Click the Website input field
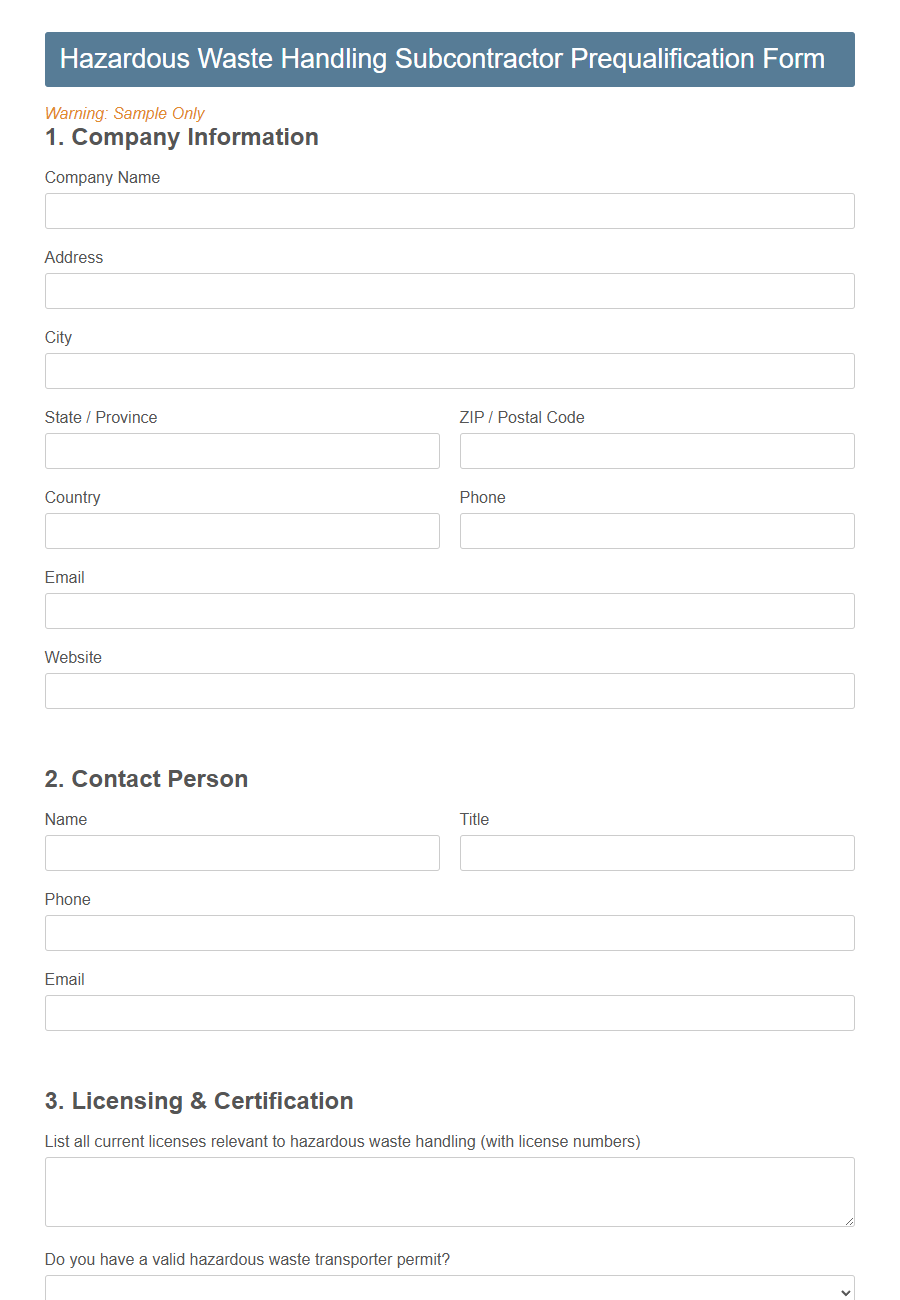Screen dimensions: 900x1300 [x=450, y=691]
